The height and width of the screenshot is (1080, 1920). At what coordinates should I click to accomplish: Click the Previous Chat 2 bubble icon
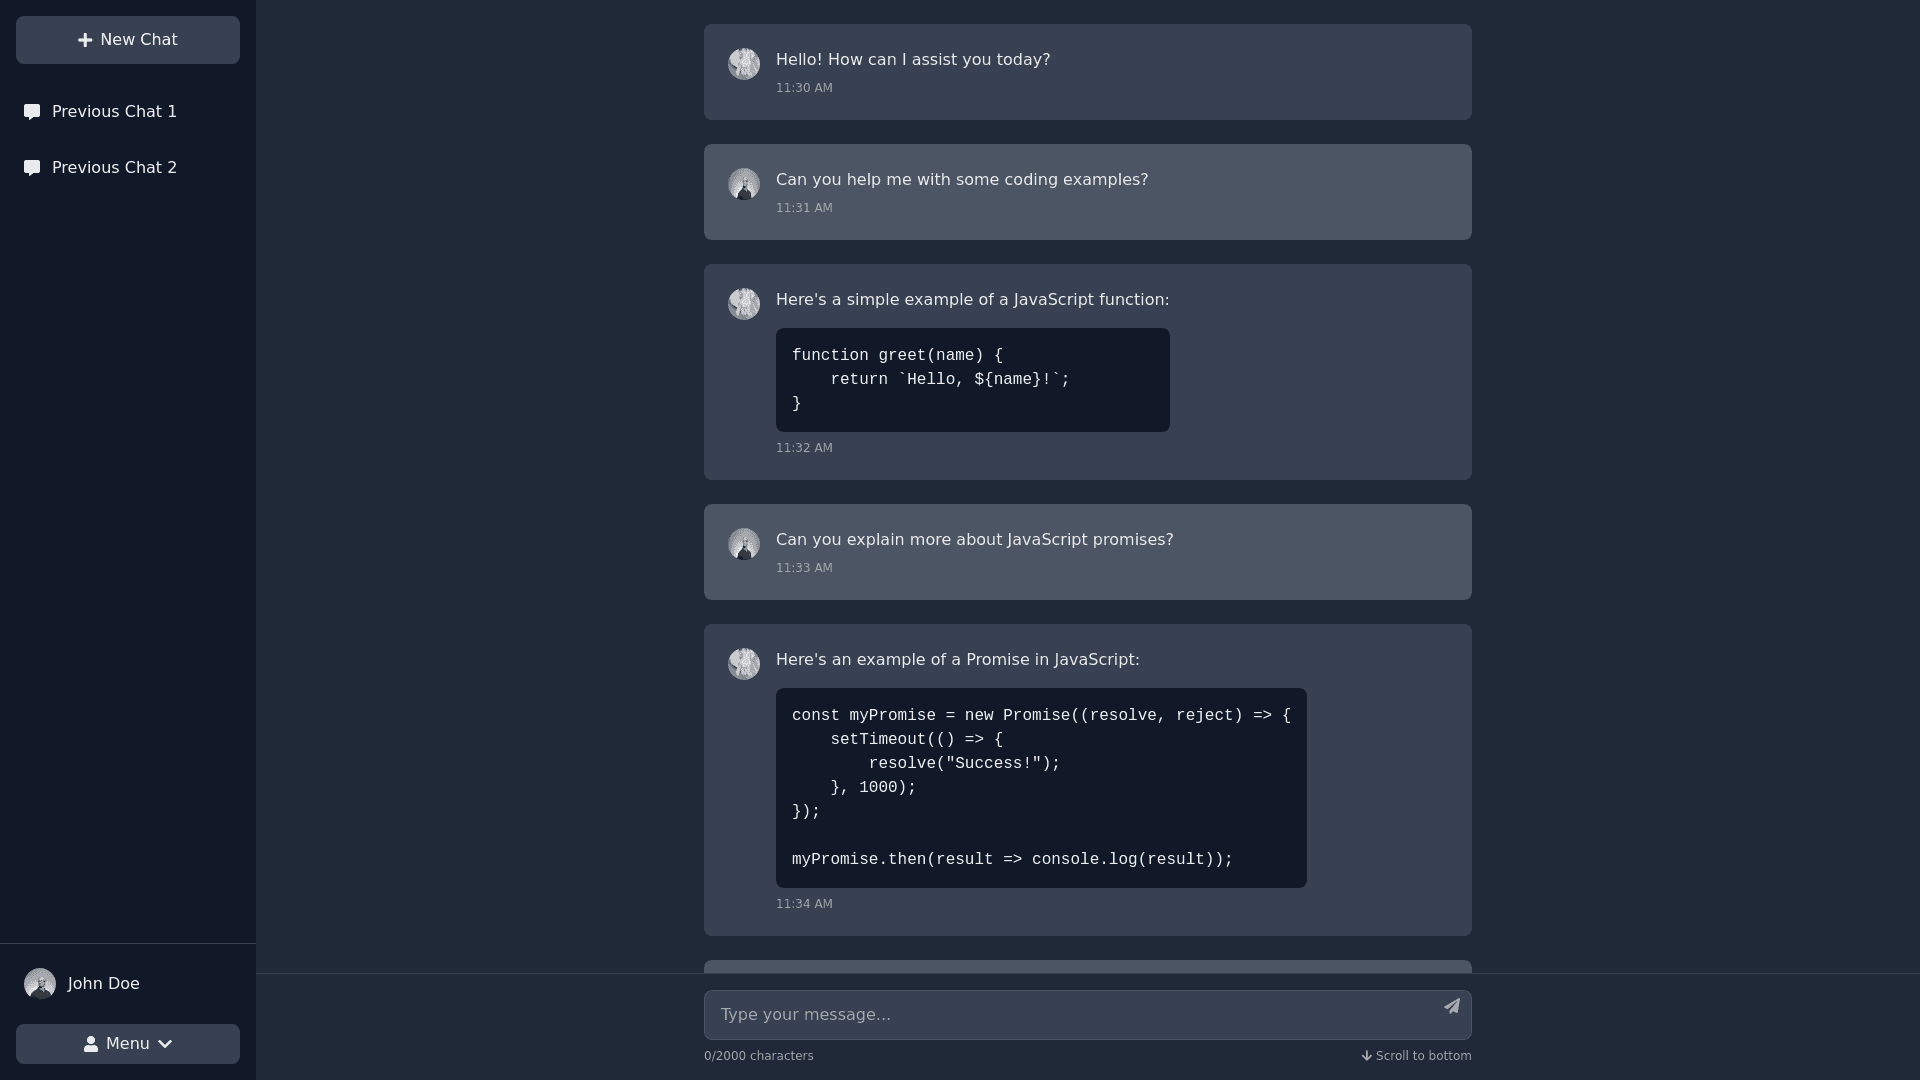tap(32, 168)
